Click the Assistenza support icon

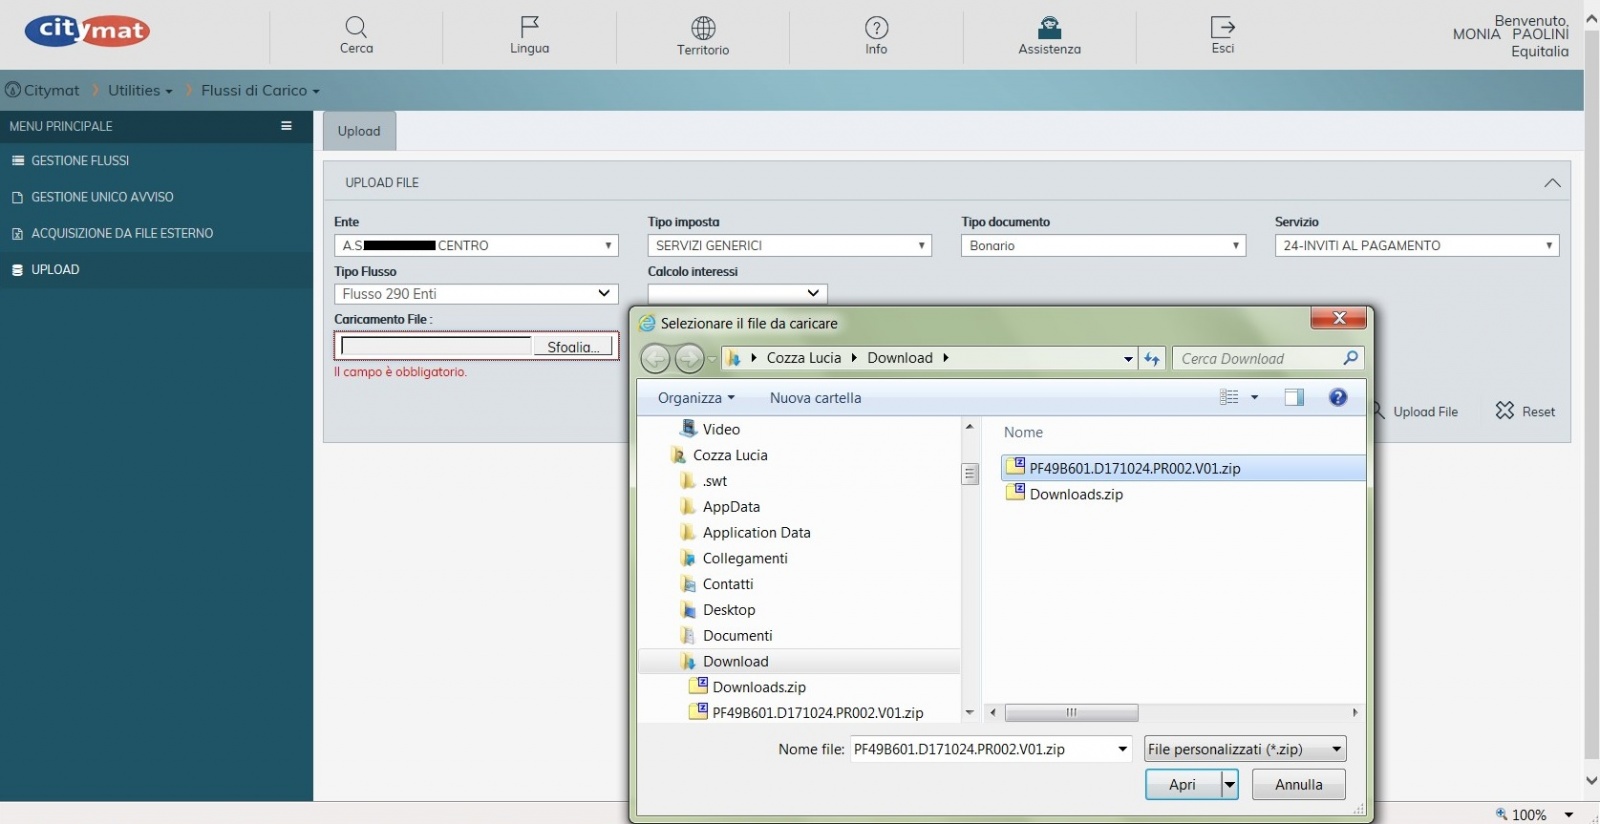pyautogui.click(x=1049, y=28)
